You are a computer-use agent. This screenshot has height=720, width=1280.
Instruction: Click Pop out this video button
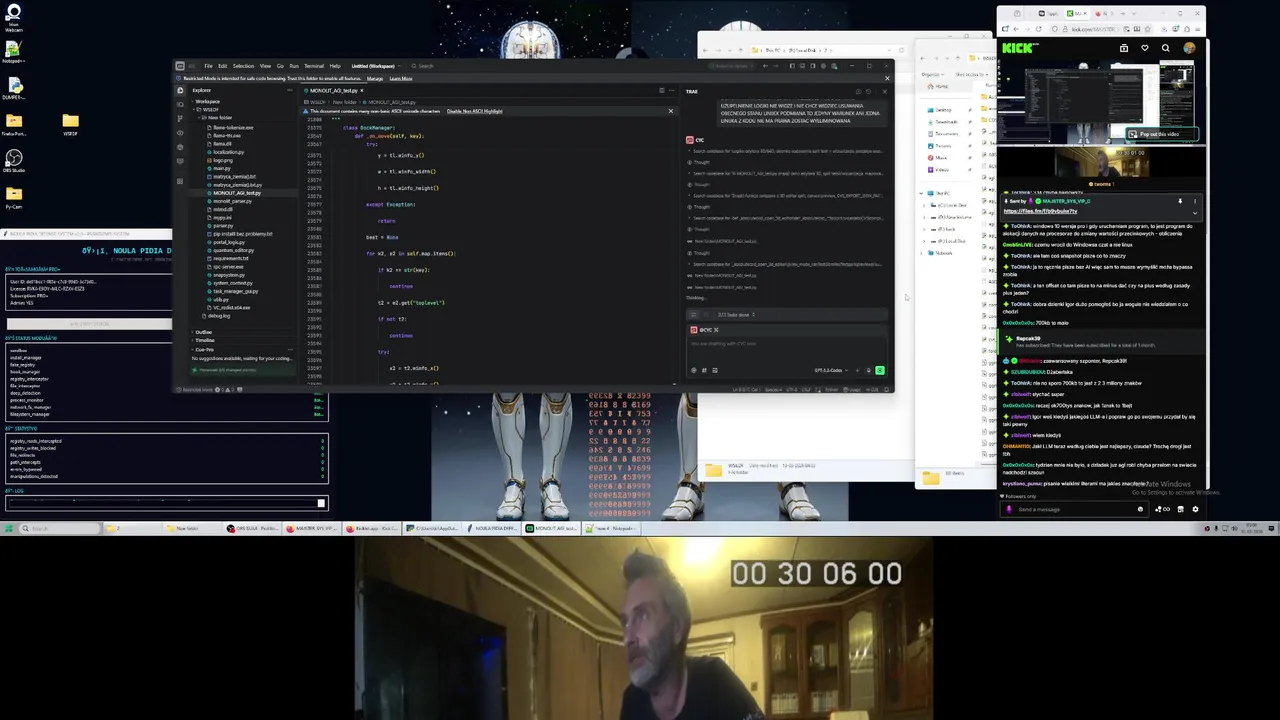(x=1162, y=134)
